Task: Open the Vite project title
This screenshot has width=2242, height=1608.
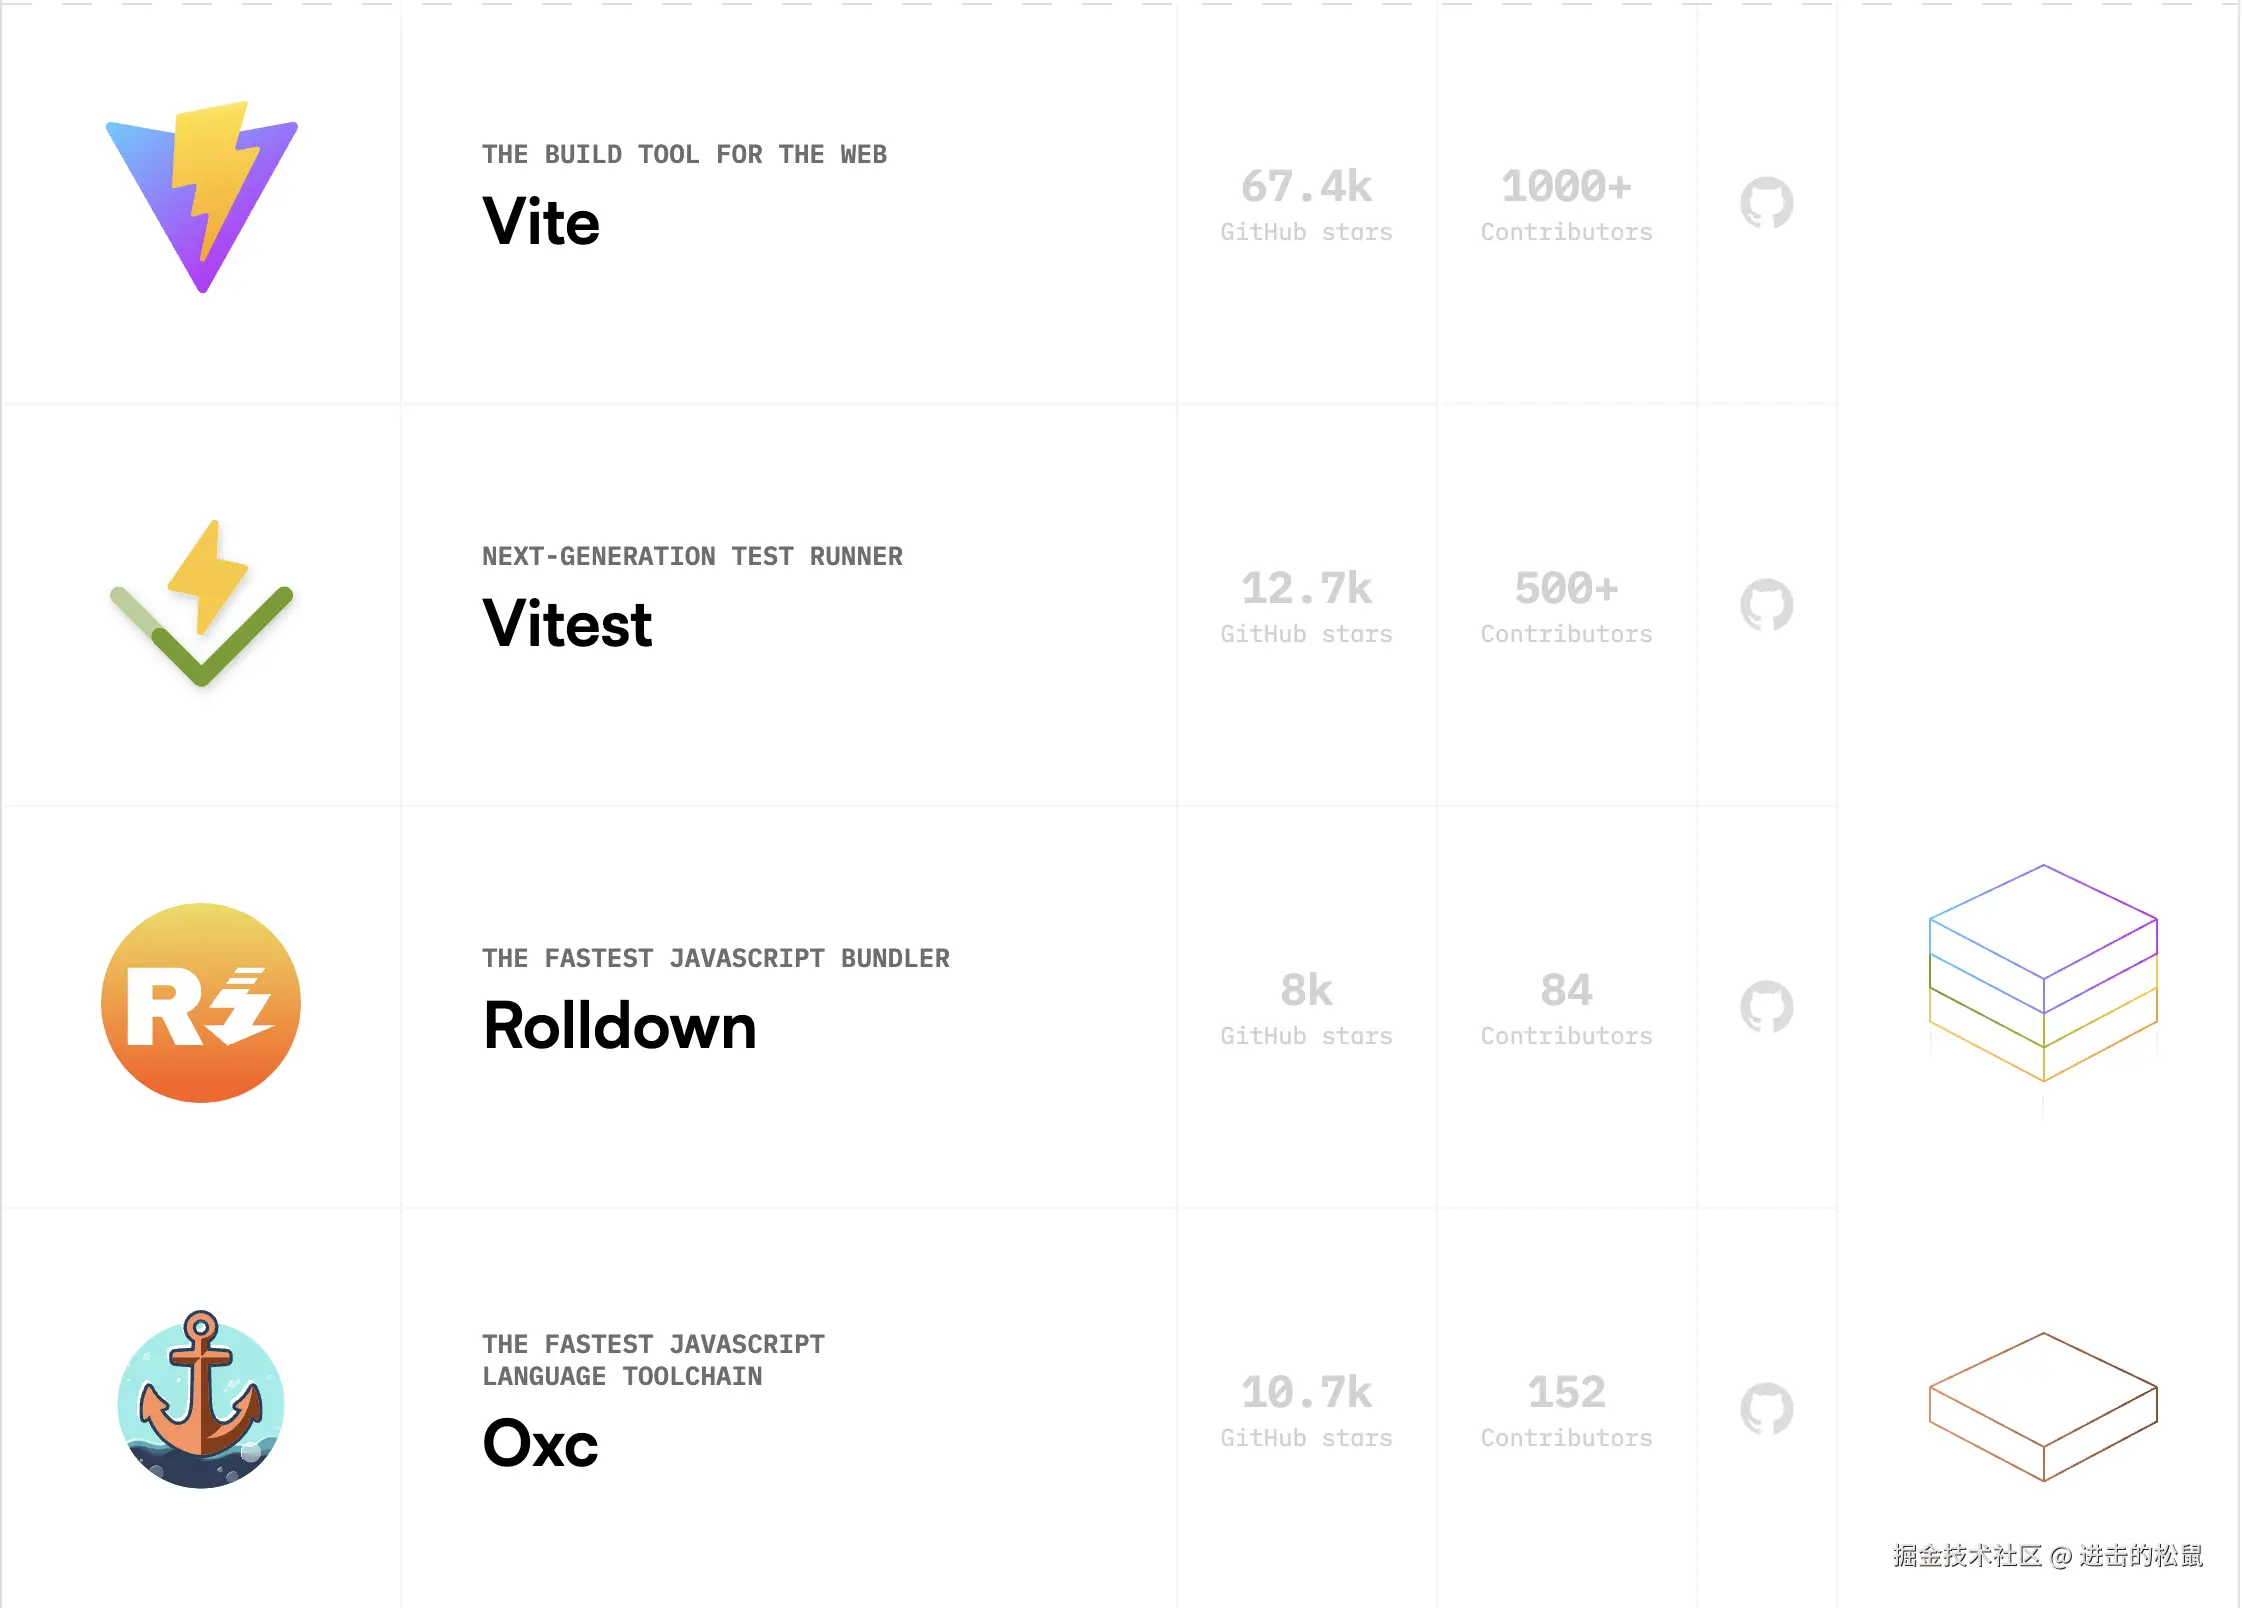Action: (541, 221)
